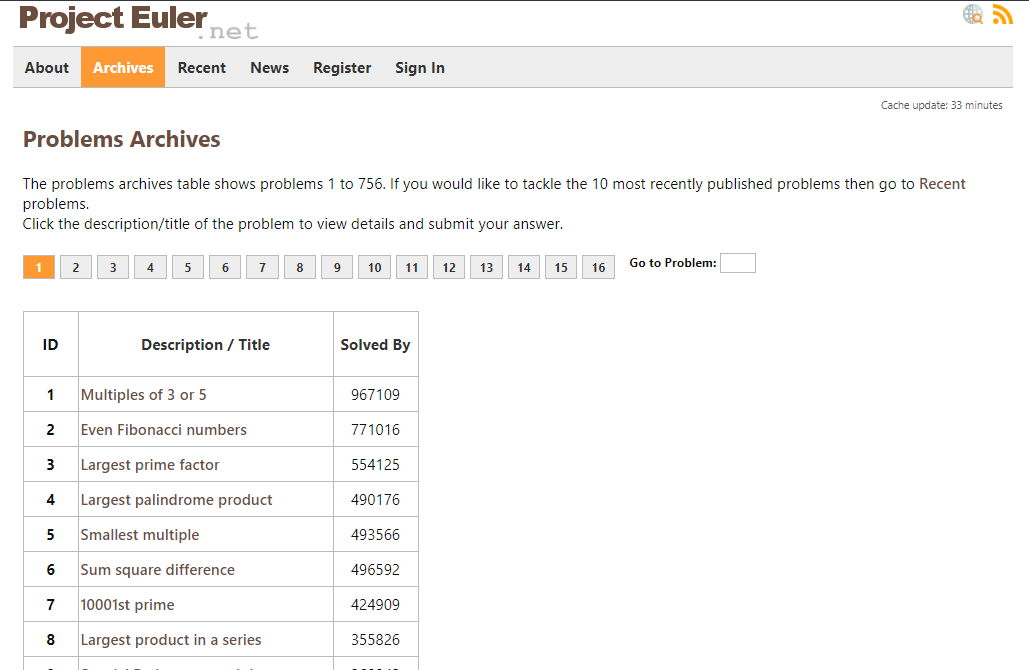Open the About menu item
This screenshot has height=670, width=1029.
(47, 68)
